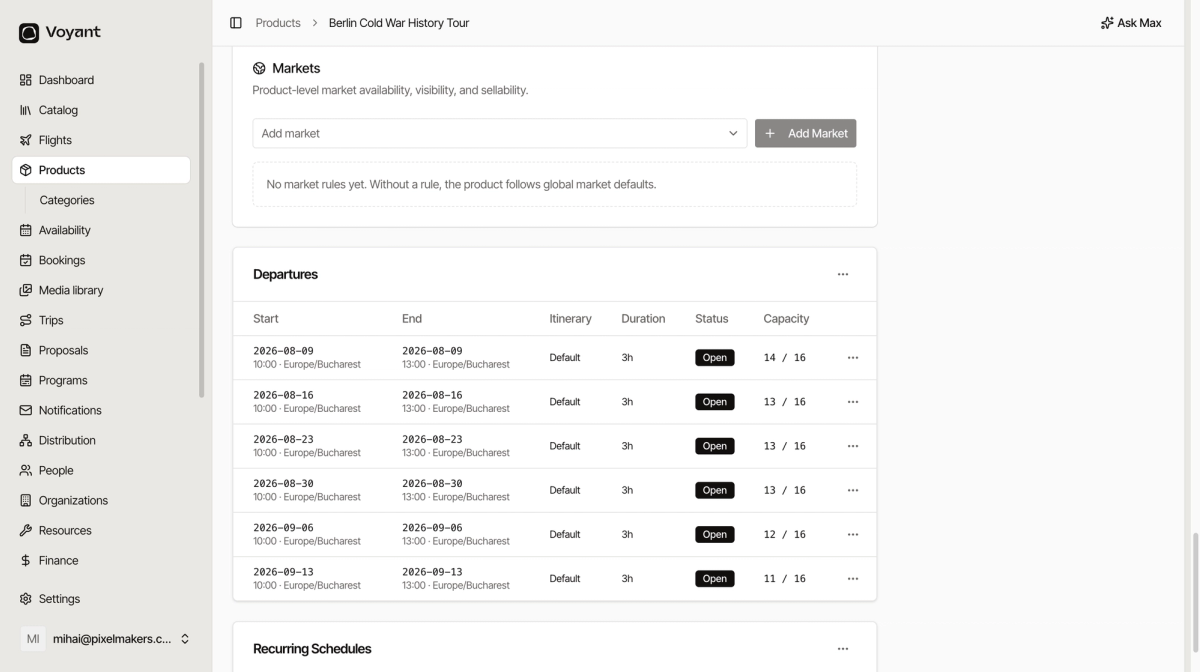Go to Catalog in the sidebar
1200x672 pixels.
[x=101, y=110]
